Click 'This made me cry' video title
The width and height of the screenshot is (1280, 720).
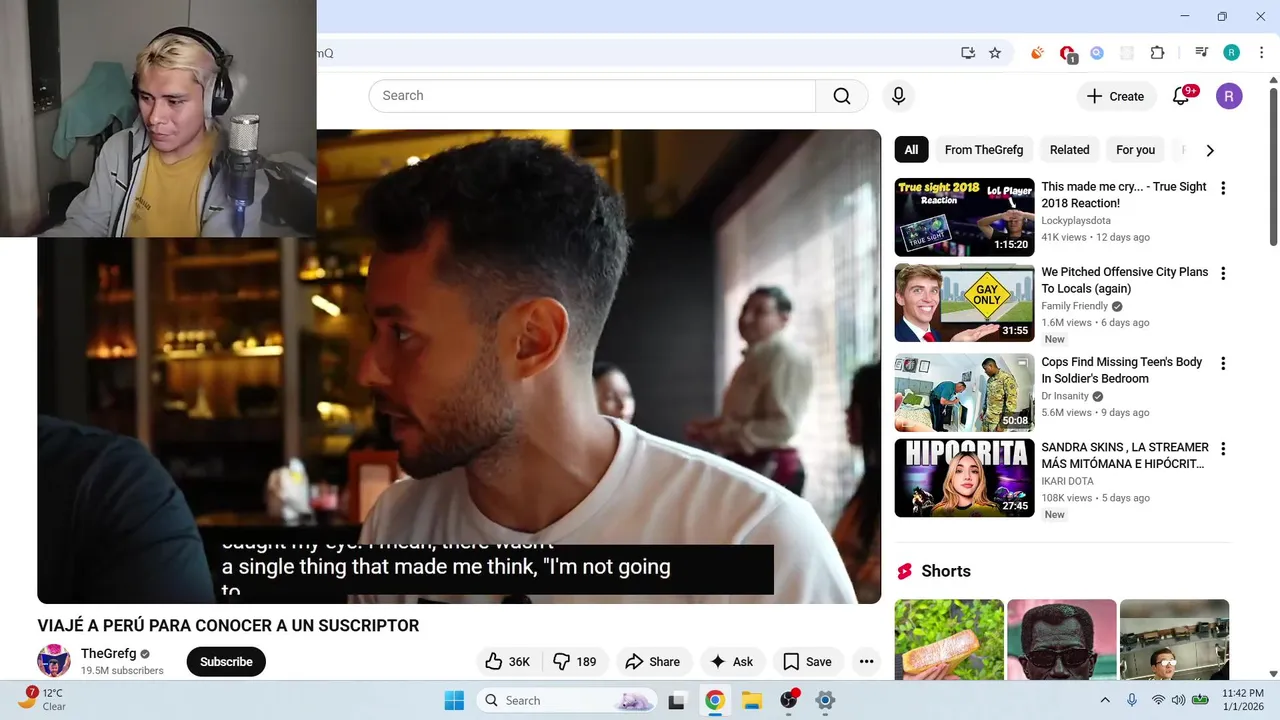tap(1124, 195)
